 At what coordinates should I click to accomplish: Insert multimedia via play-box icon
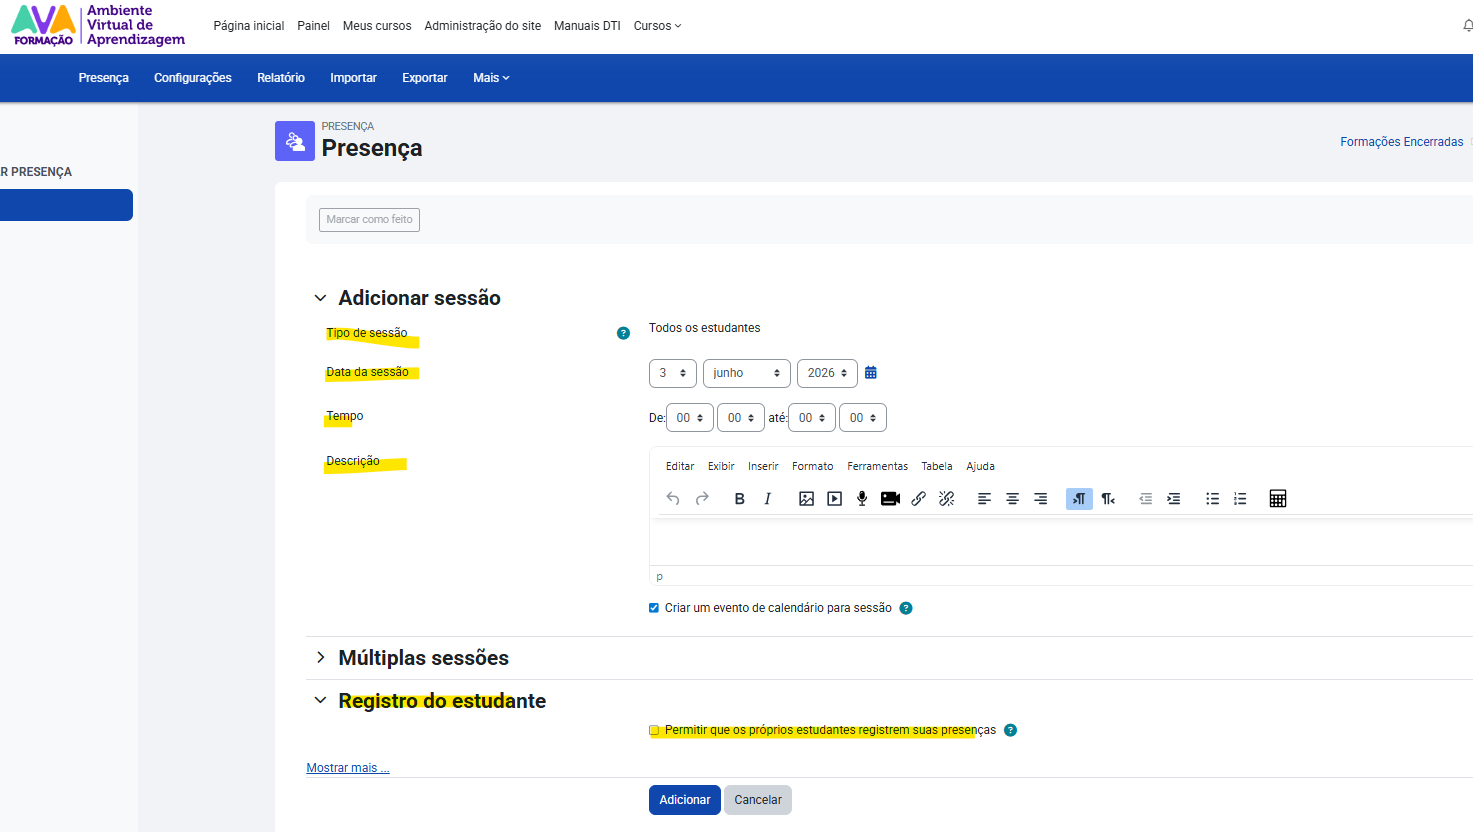(x=834, y=498)
